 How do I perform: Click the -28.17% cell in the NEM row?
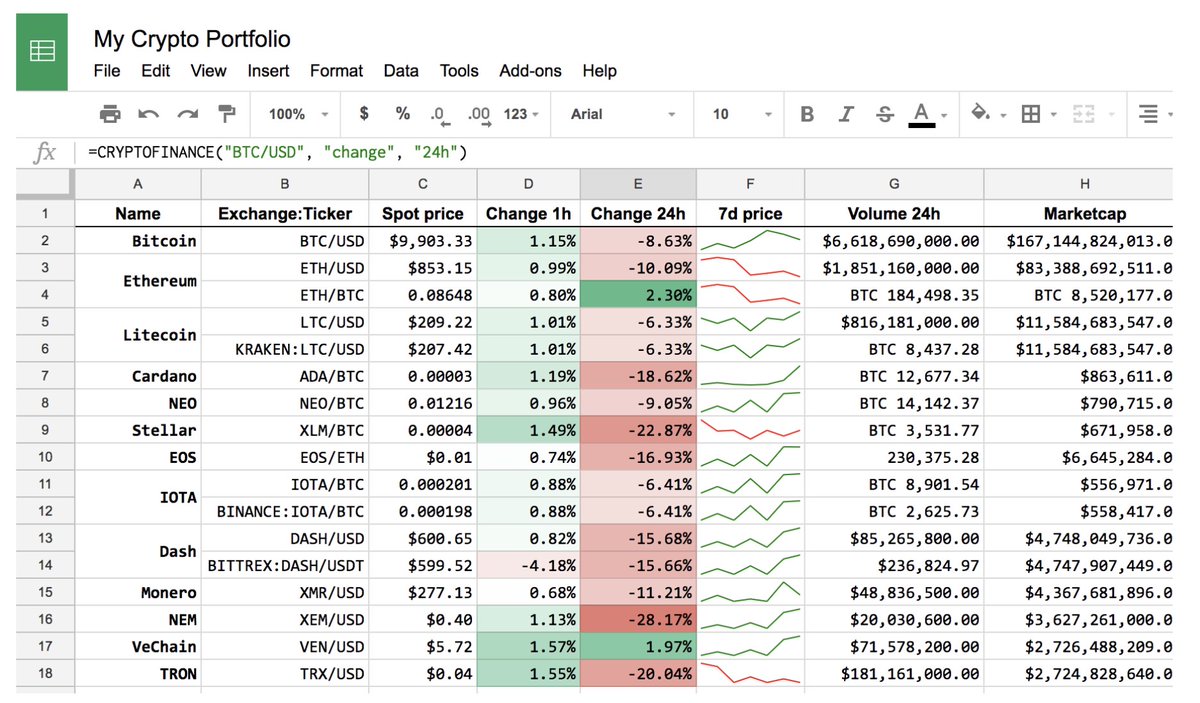(638, 619)
